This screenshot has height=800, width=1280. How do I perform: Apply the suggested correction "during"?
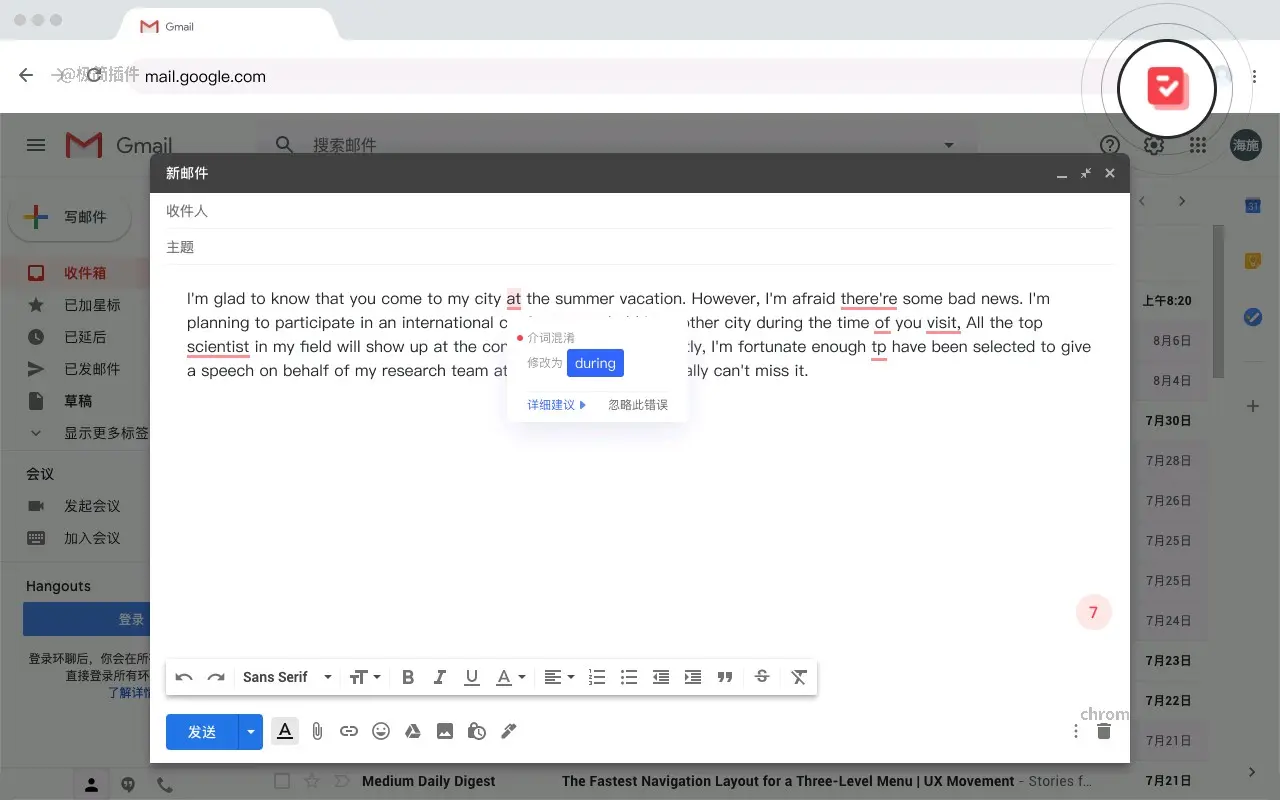coord(595,363)
